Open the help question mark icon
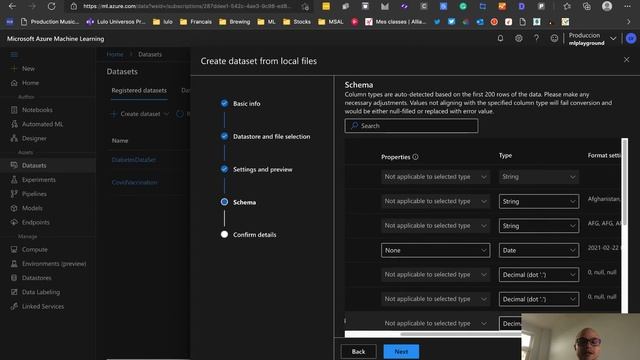The image size is (640, 360). (x=536, y=38)
